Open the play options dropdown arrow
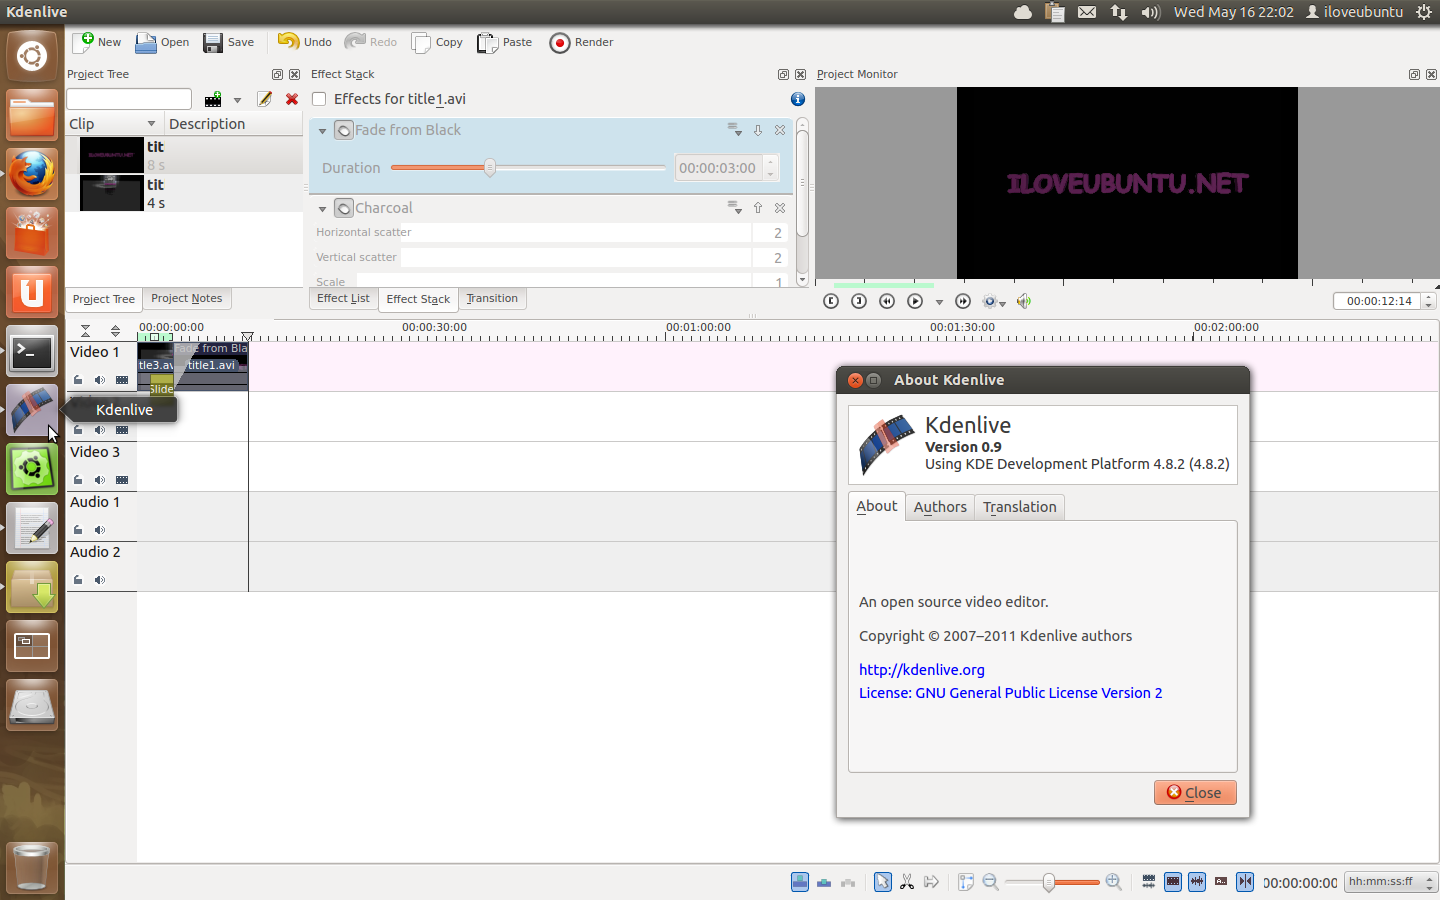Screen dimensions: 1440x900 point(939,302)
